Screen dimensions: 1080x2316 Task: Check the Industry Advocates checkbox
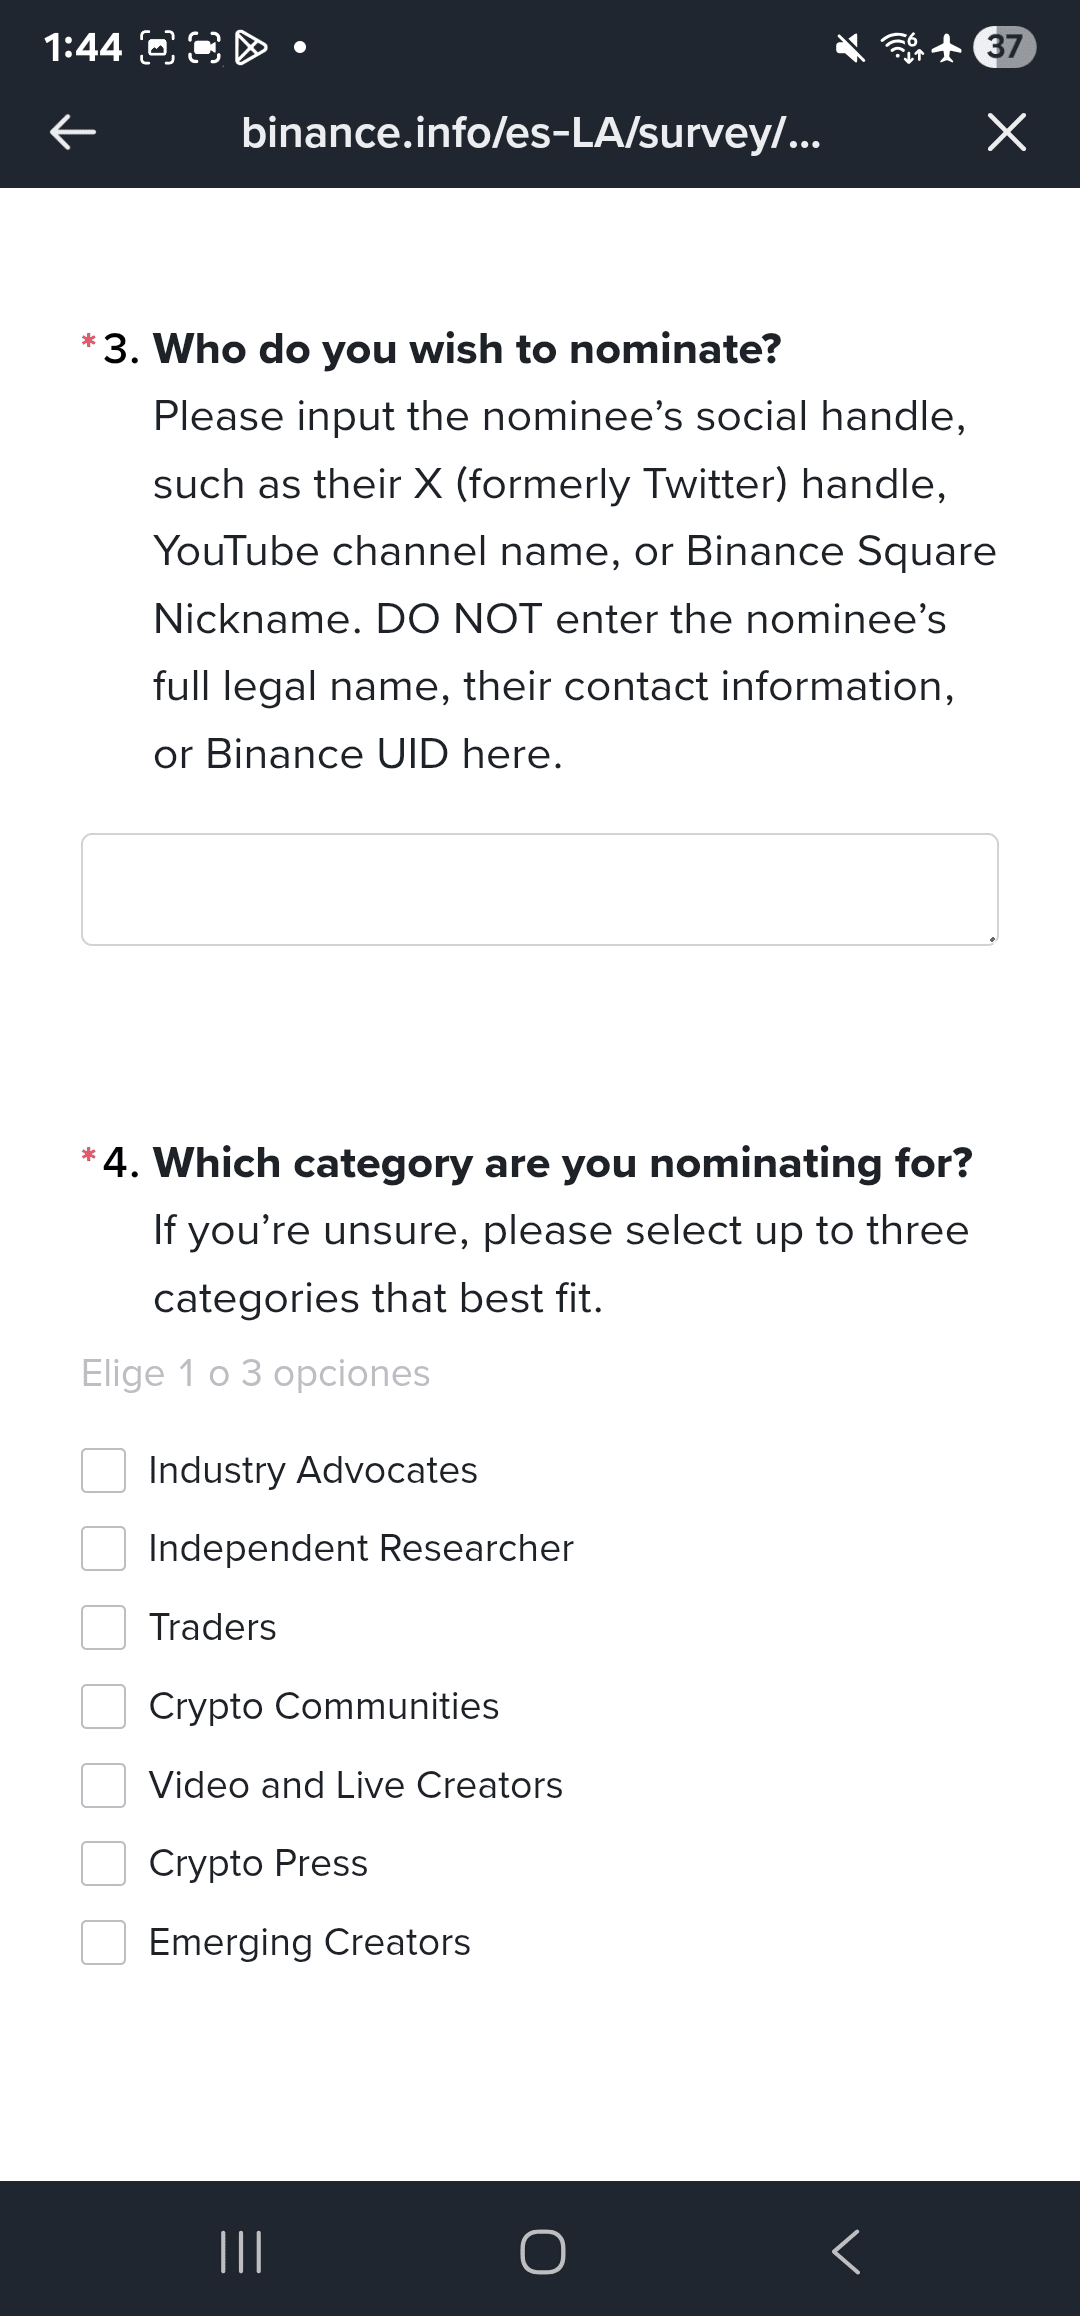click(x=104, y=1470)
